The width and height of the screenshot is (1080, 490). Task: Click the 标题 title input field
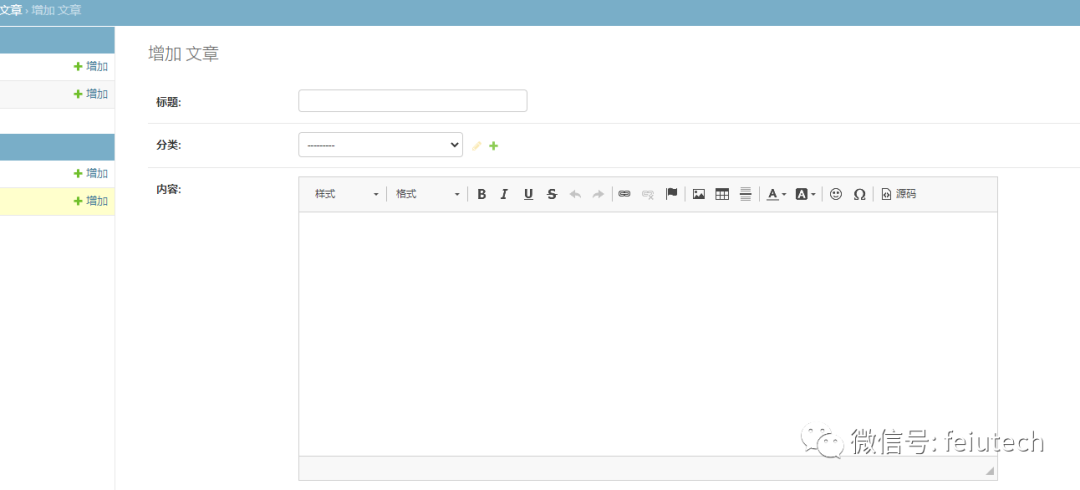point(412,101)
